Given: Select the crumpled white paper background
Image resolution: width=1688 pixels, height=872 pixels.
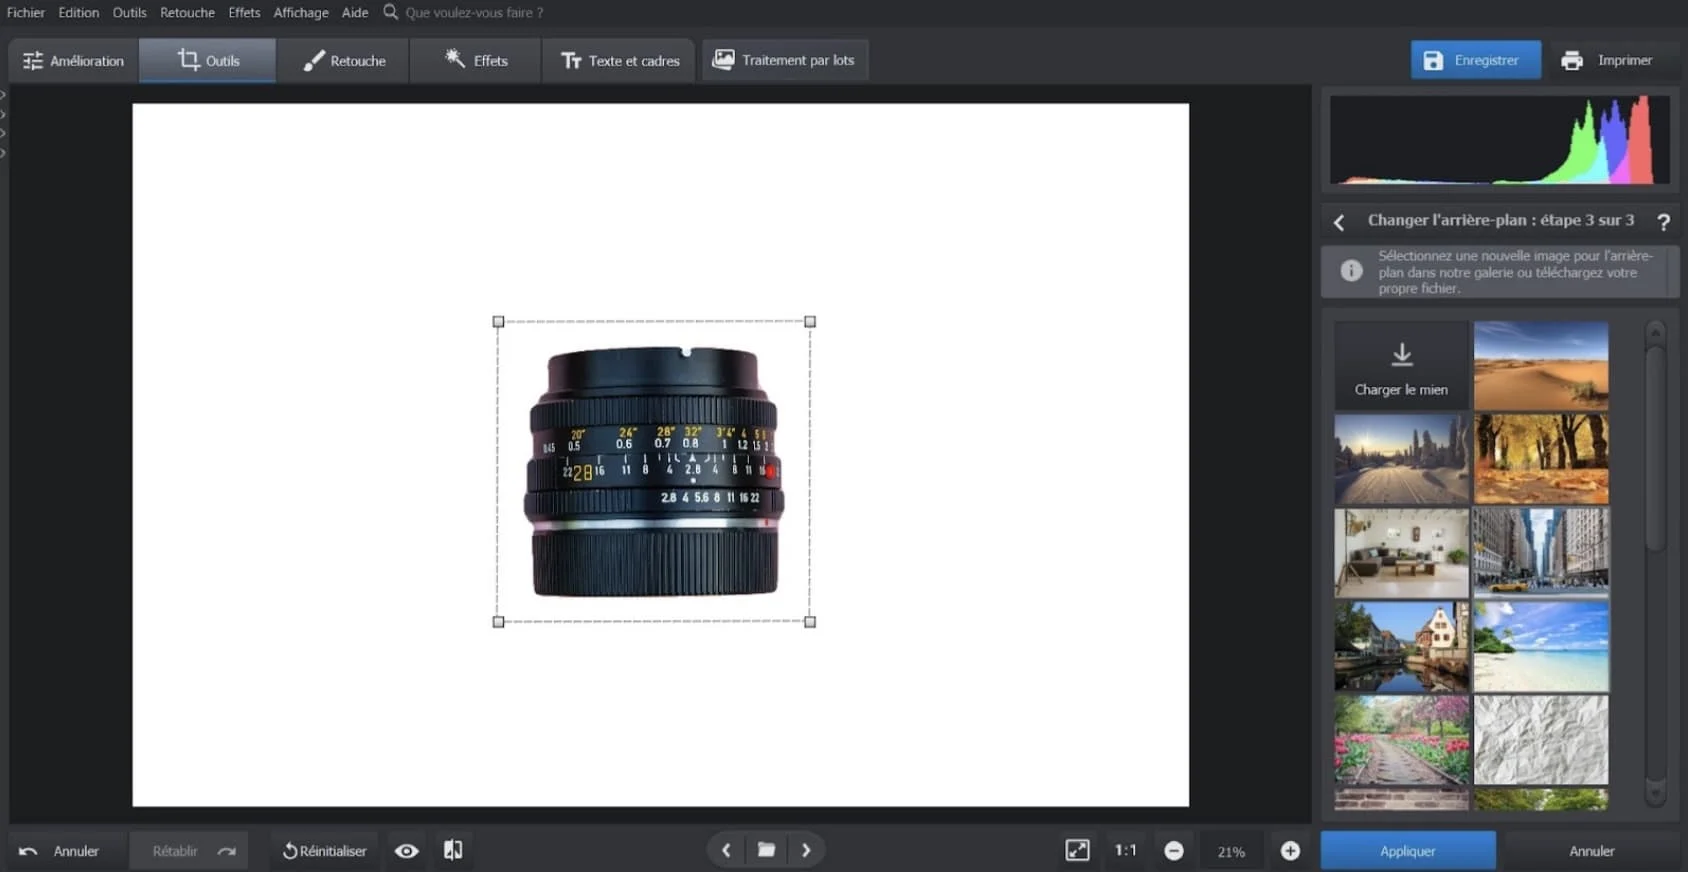Looking at the screenshot, I should (1541, 741).
